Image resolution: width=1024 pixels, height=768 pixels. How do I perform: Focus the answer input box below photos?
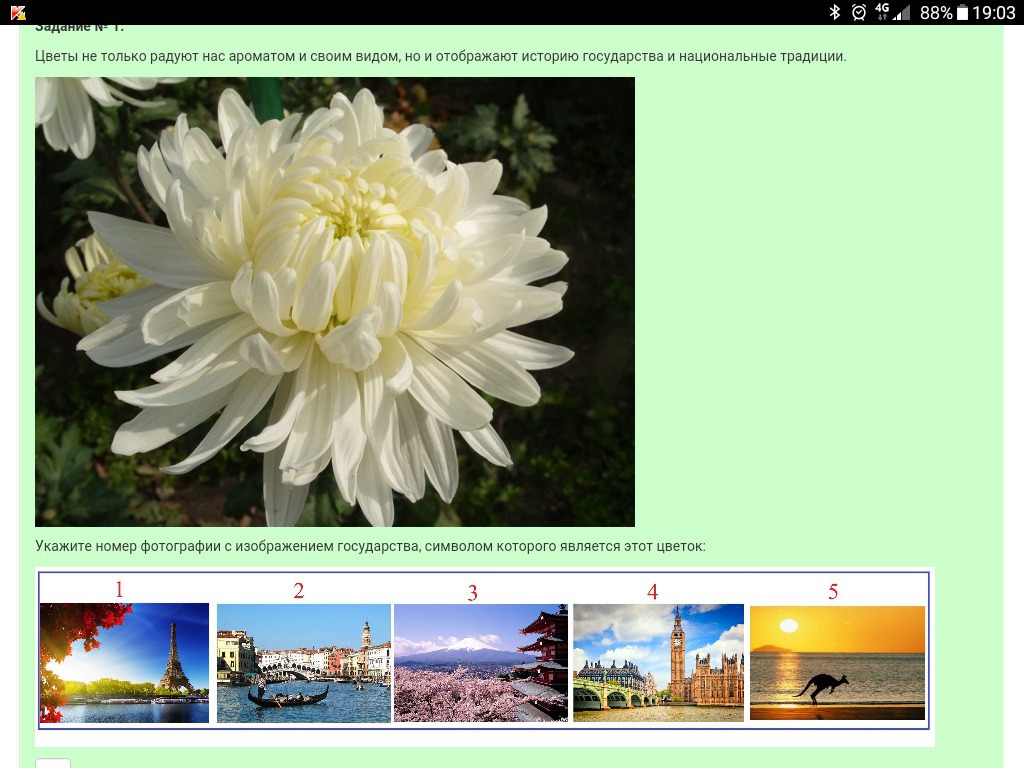53,763
